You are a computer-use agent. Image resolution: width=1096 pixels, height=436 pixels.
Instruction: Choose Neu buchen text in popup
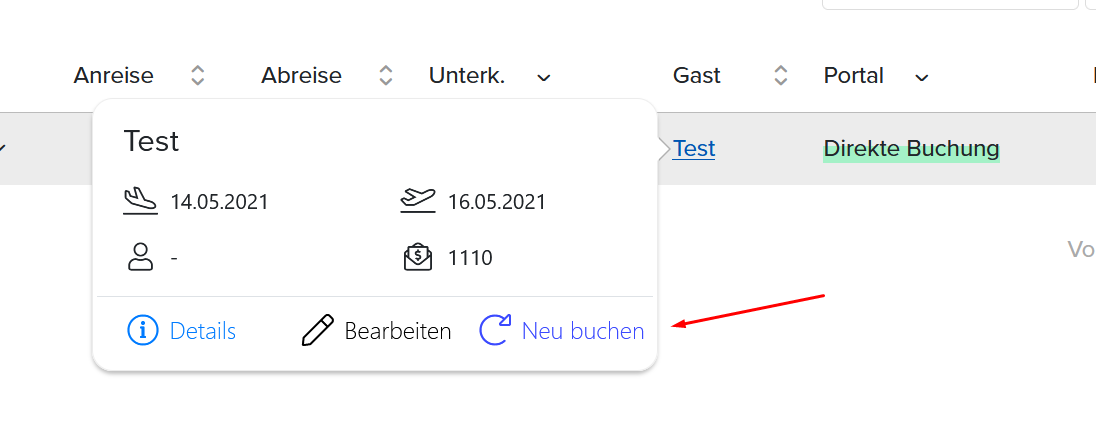(x=583, y=330)
